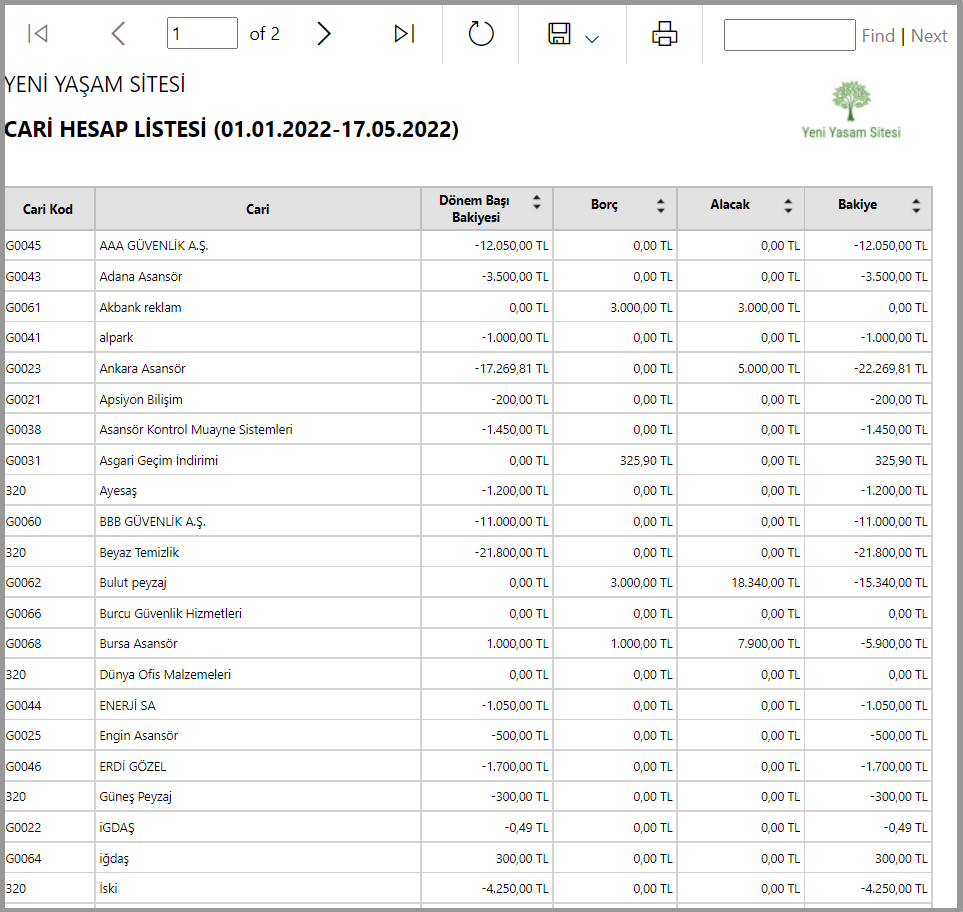Sort by Dönem Başı Bakiyesi column
The height and width of the screenshot is (912, 963).
click(537, 203)
